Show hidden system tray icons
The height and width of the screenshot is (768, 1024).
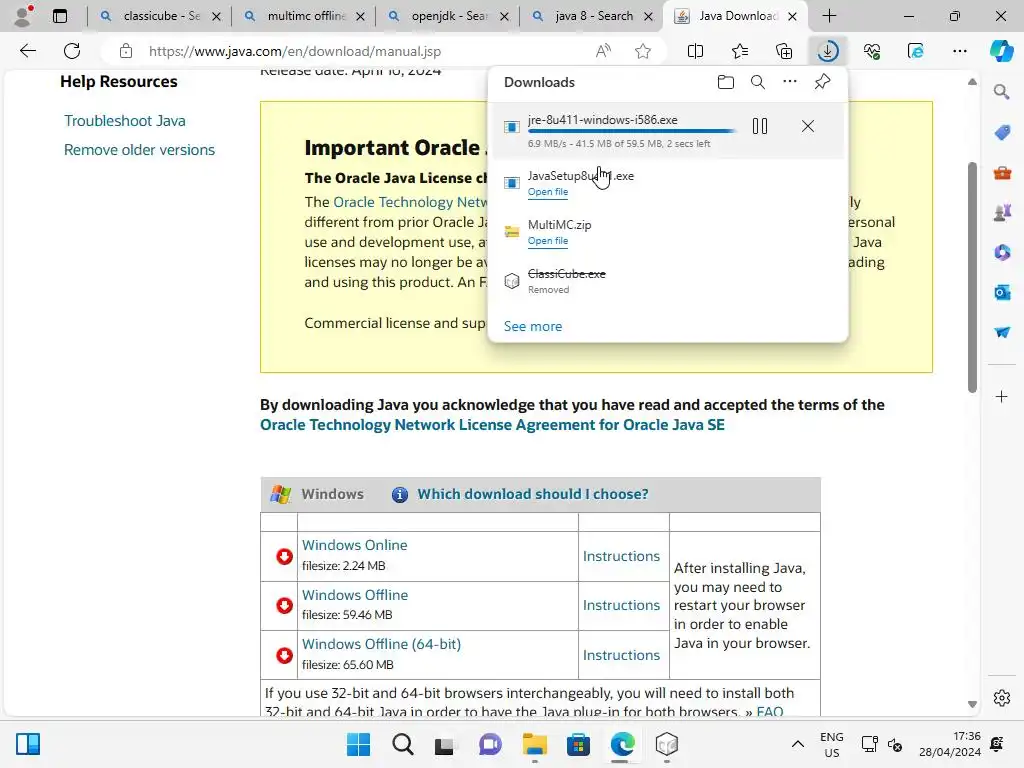(797, 744)
